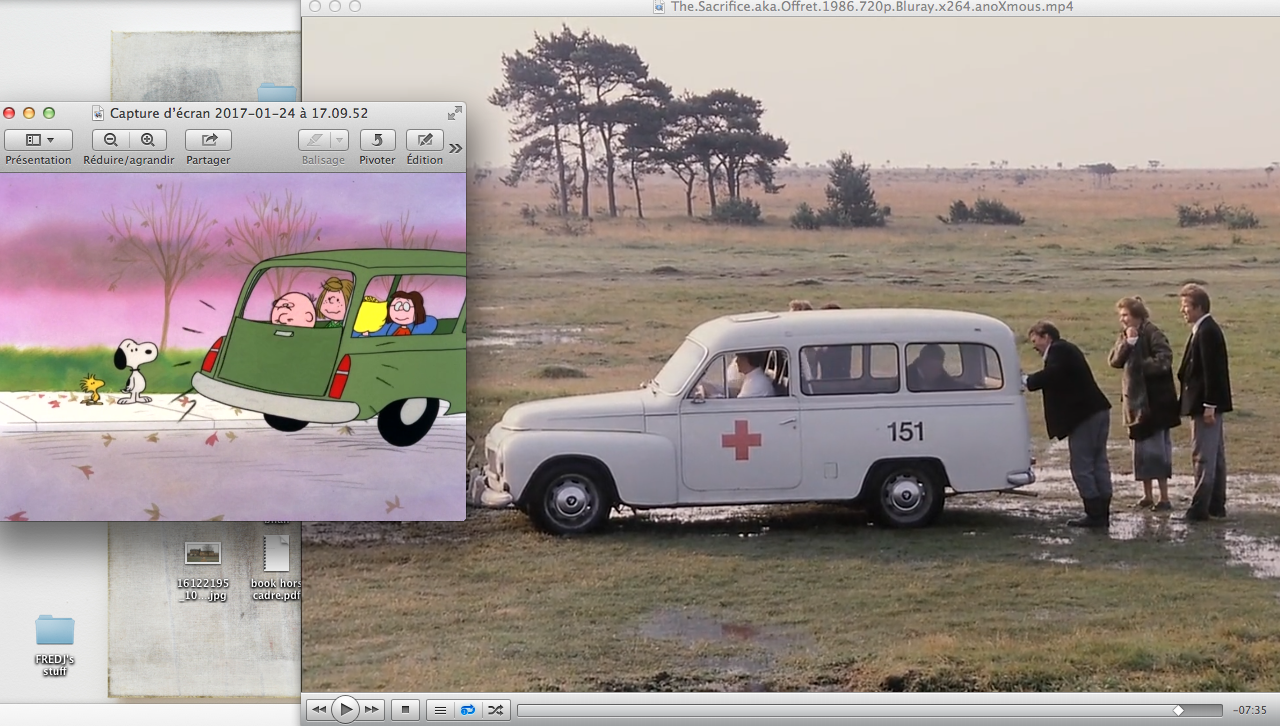Toggle the loop/repeat mode
This screenshot has height=726, width=1280.
[467, 710]
